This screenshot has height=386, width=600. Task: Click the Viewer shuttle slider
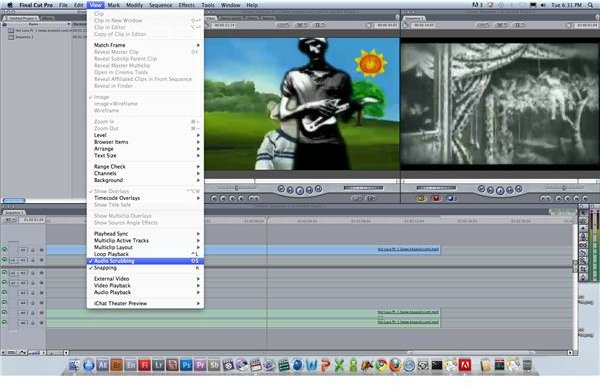236,188
